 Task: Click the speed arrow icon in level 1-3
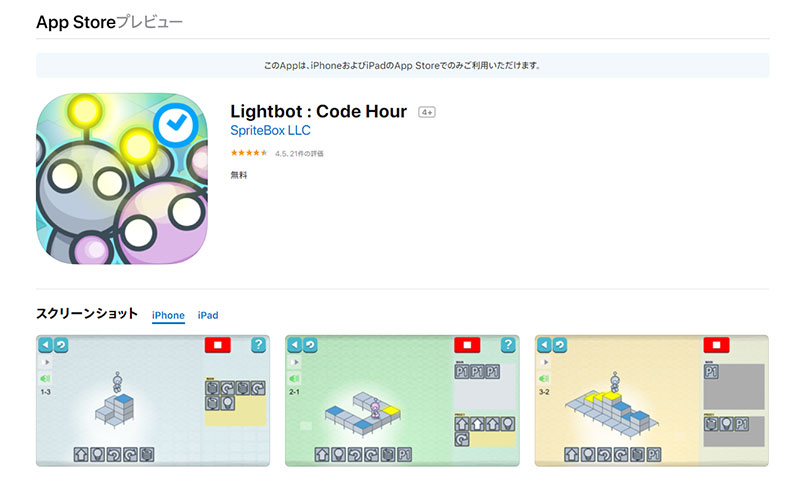[x=46, y=362]
